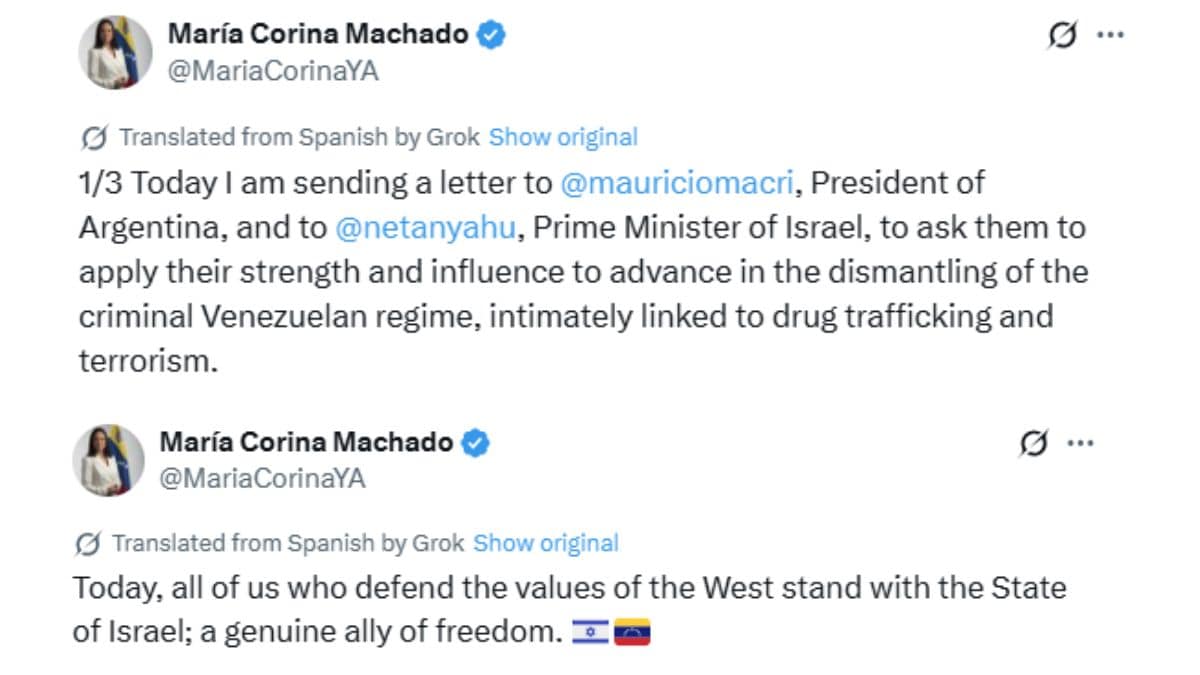This screenshot has height=675, width=1200.
Task: Click the @MariaCorinaYA handle on second tweet
Action: pos(262,479)
